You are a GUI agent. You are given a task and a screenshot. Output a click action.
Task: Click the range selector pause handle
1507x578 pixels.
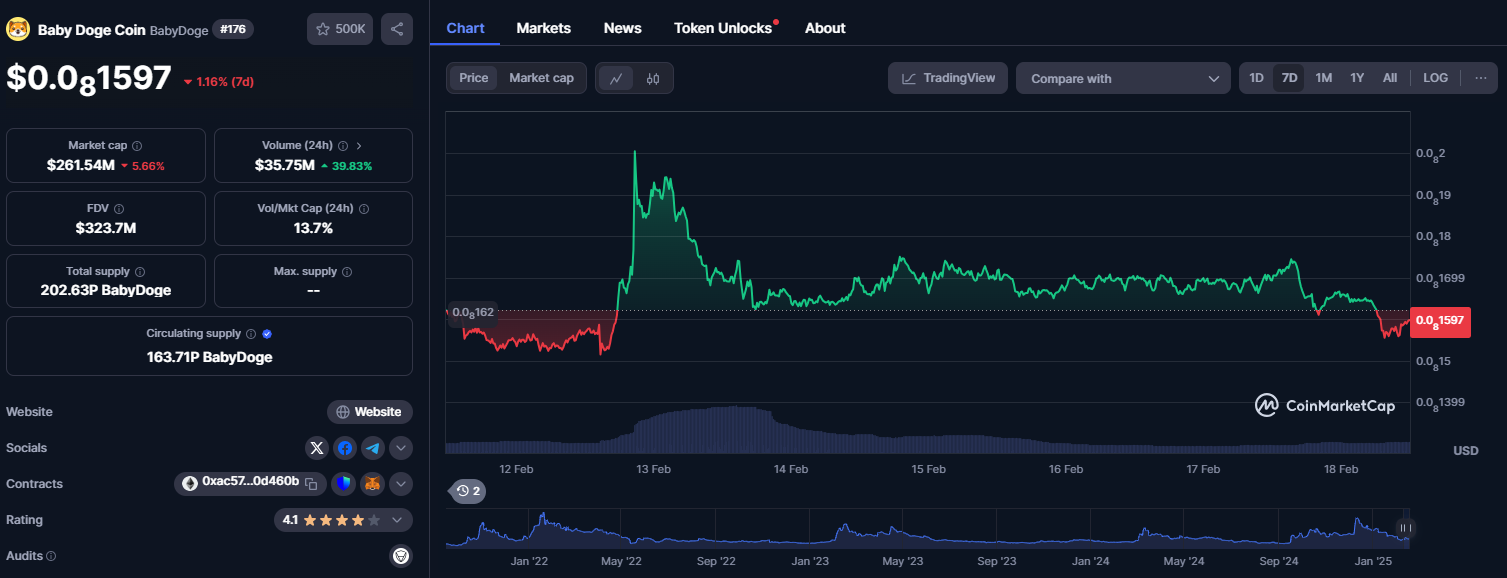(1405, 528)
